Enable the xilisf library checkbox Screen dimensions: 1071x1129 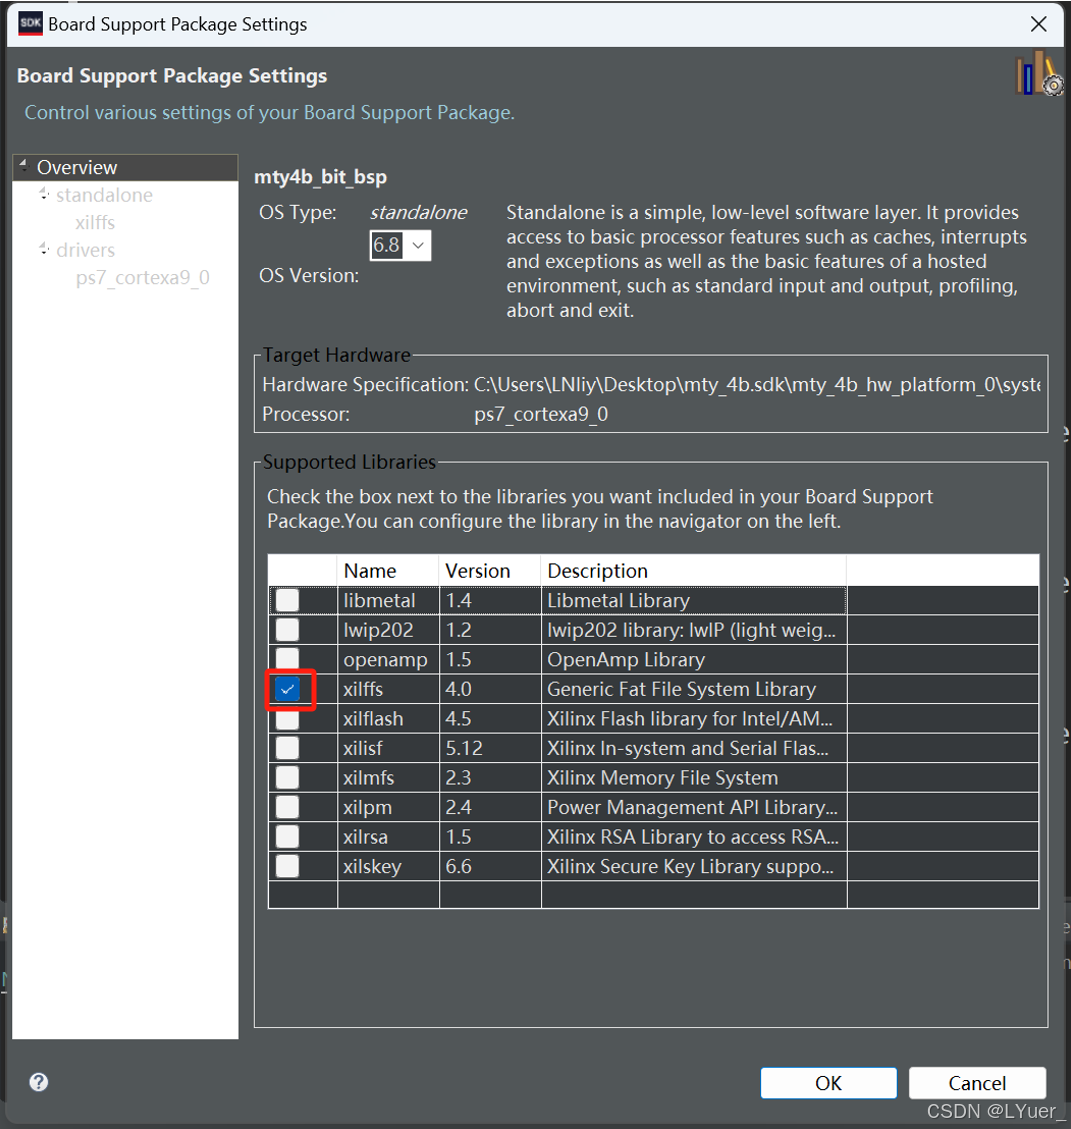[287, 748]
